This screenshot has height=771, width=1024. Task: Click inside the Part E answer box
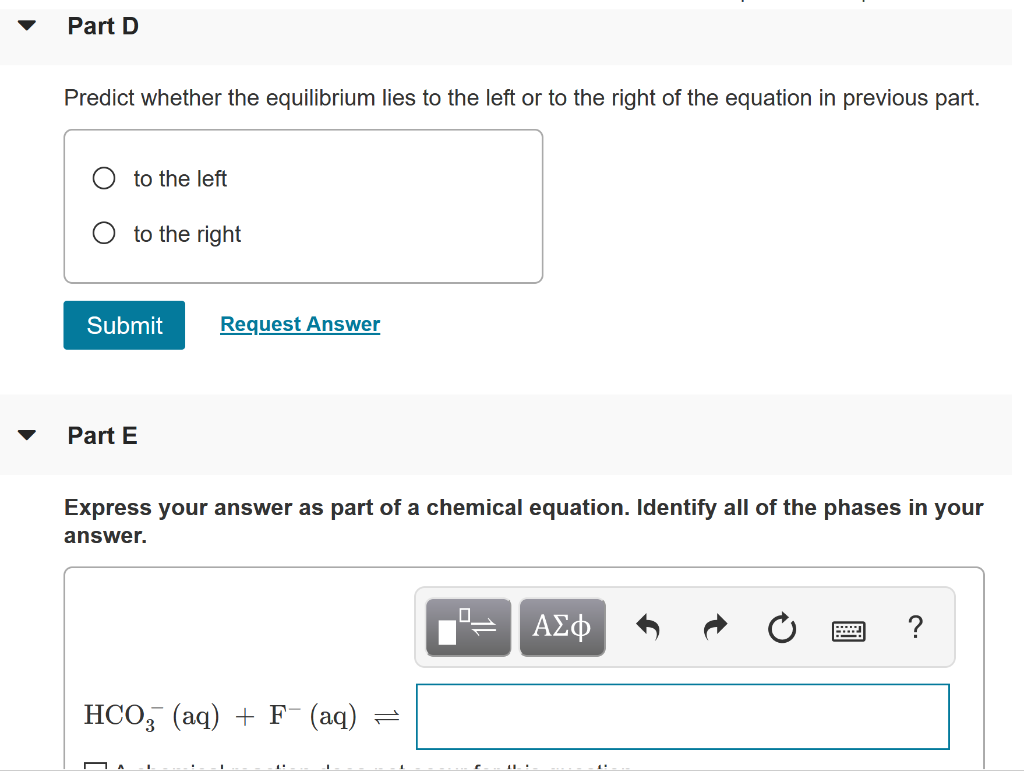click(683, 716)
